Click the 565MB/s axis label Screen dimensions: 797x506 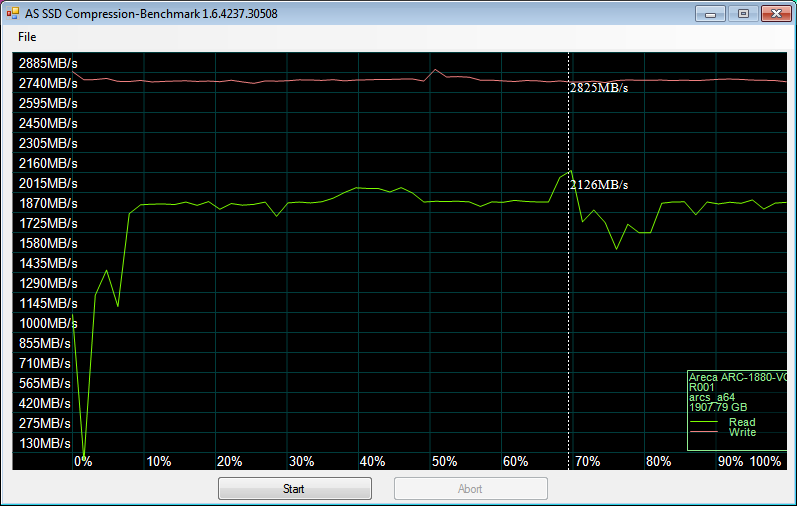(x=45, y=383)
